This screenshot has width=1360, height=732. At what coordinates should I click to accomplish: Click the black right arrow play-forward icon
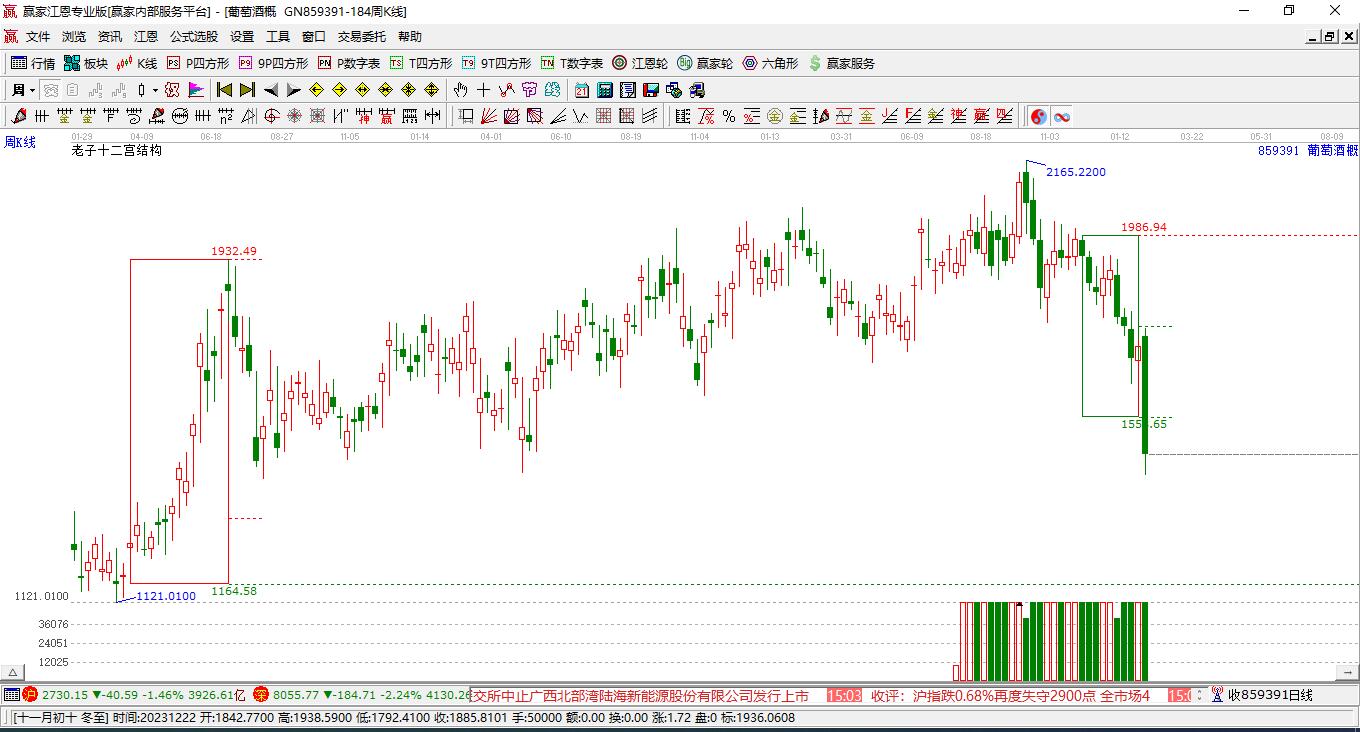294,90
